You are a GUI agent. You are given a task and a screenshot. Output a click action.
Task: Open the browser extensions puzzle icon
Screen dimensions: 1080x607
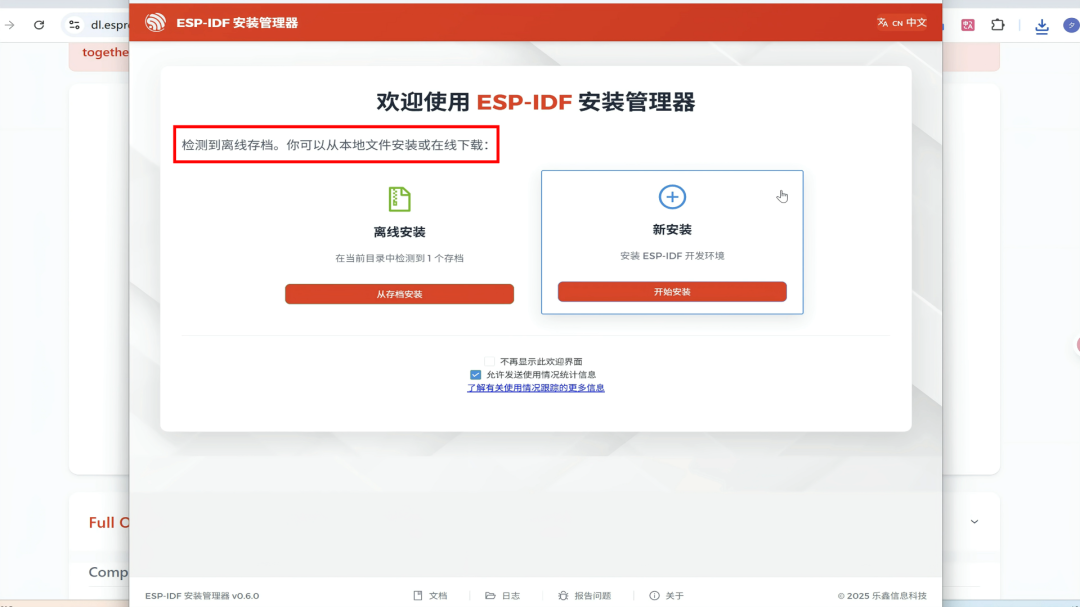point(998,25)
